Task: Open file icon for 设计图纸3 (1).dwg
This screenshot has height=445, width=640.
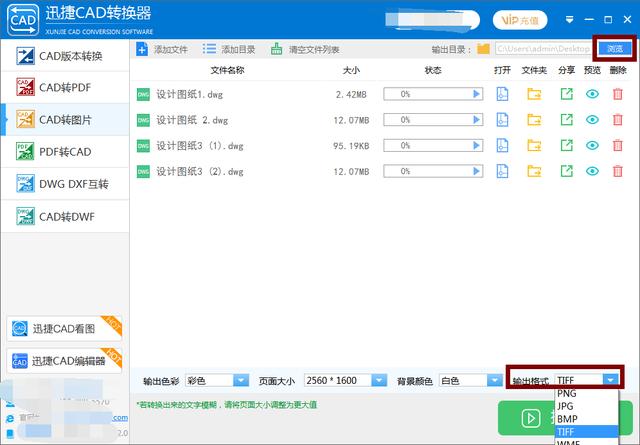Action: pyautogui.click(x=502, y=146)
